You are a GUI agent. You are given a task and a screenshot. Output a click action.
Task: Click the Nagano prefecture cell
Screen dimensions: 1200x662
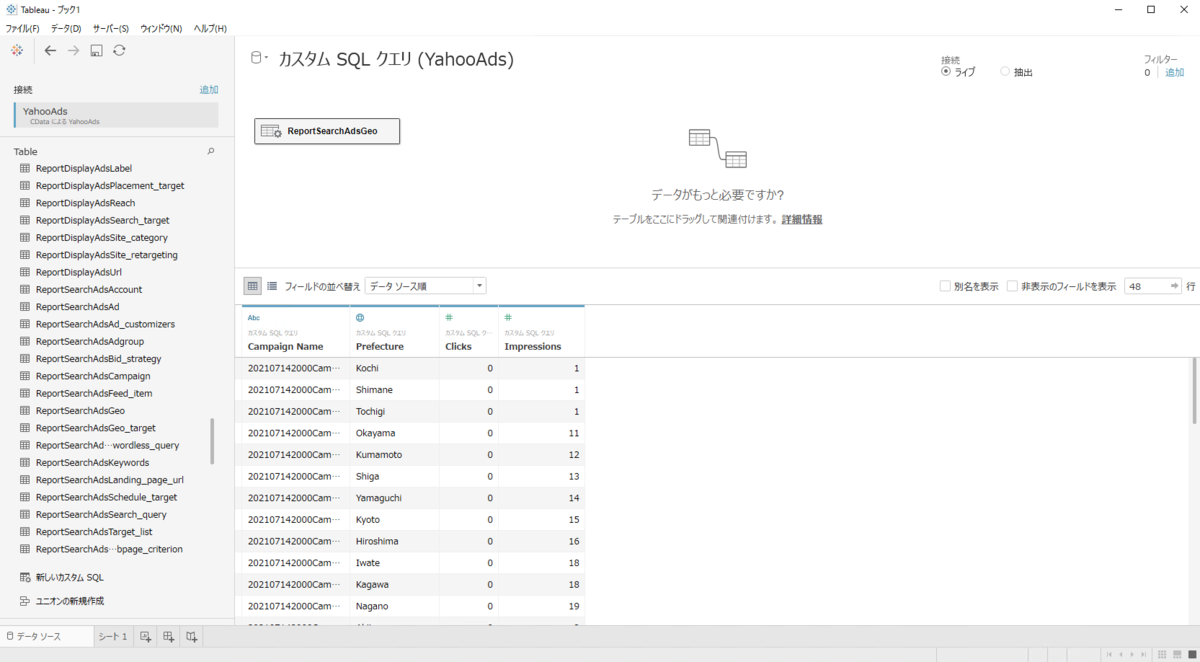coord(394,606)
